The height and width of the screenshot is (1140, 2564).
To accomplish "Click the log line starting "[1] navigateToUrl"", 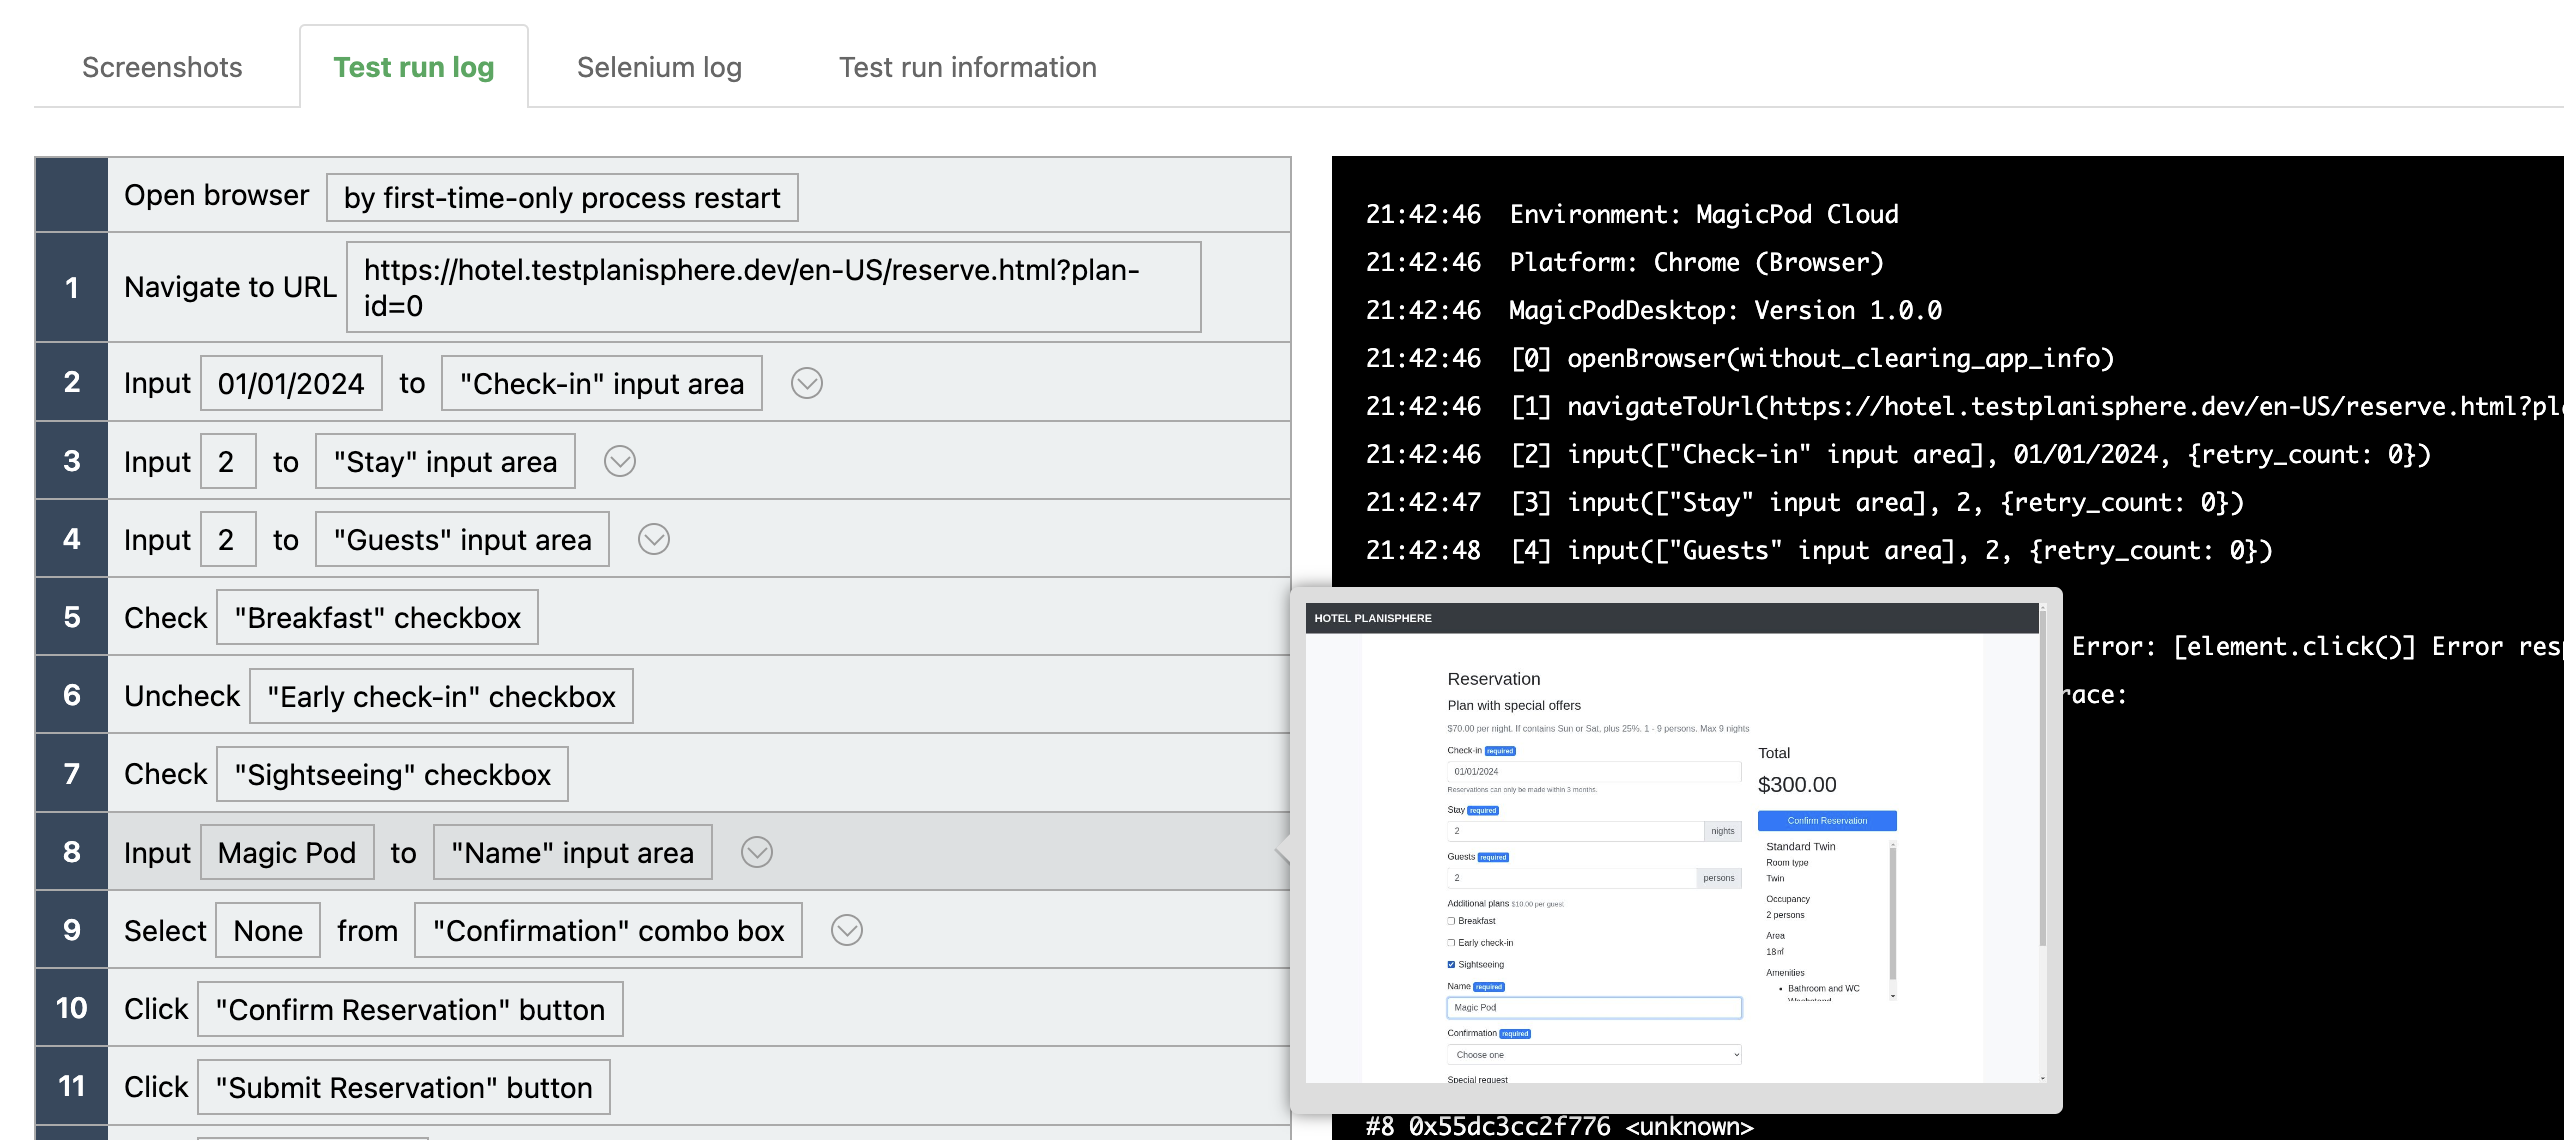I will 1964,406.
